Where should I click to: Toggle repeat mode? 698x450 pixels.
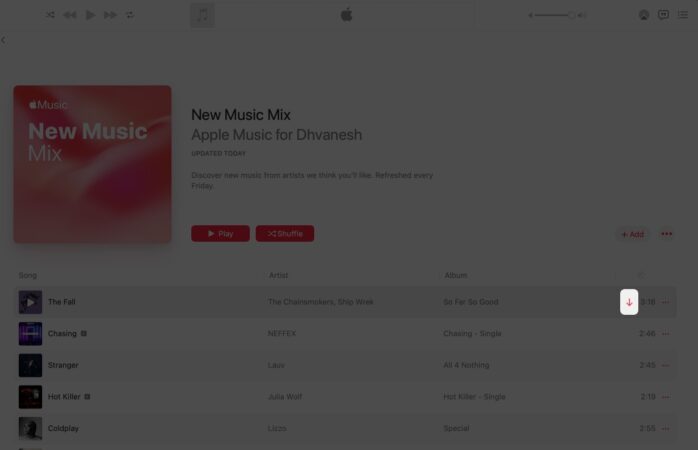pyautogui.click(x=130, y=15)
